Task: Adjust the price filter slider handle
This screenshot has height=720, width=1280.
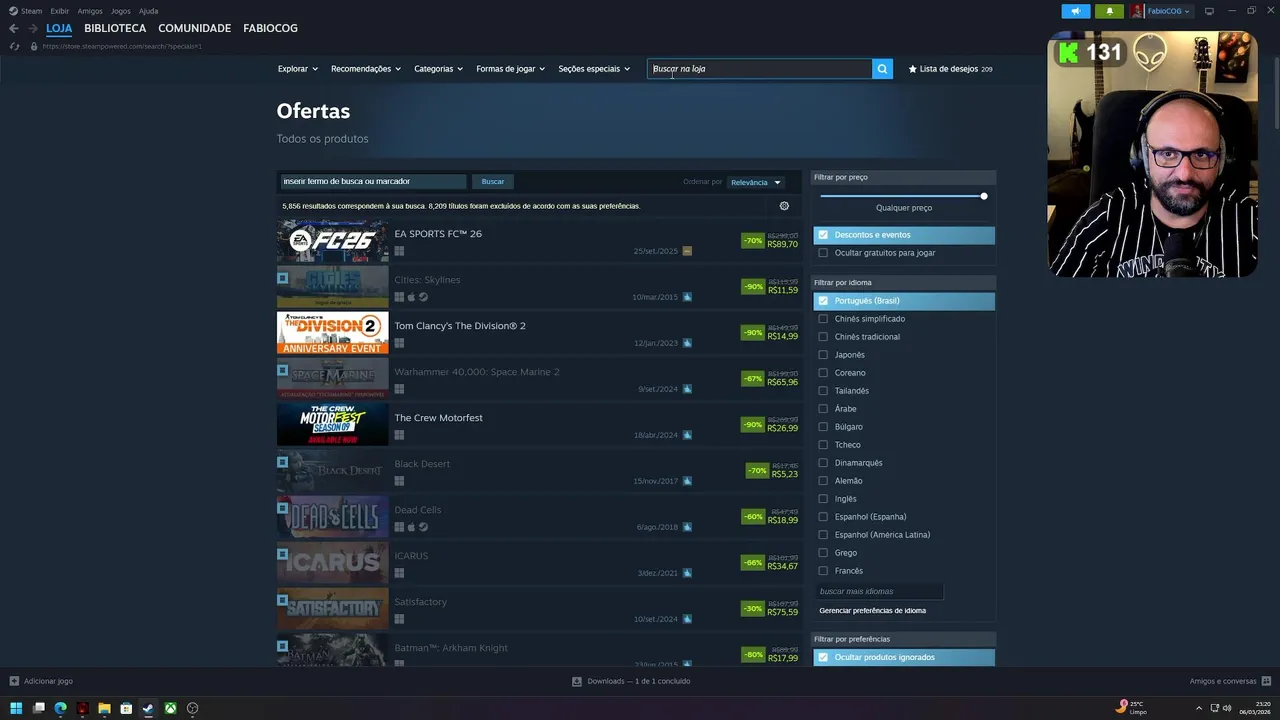Action: [984, 196]
